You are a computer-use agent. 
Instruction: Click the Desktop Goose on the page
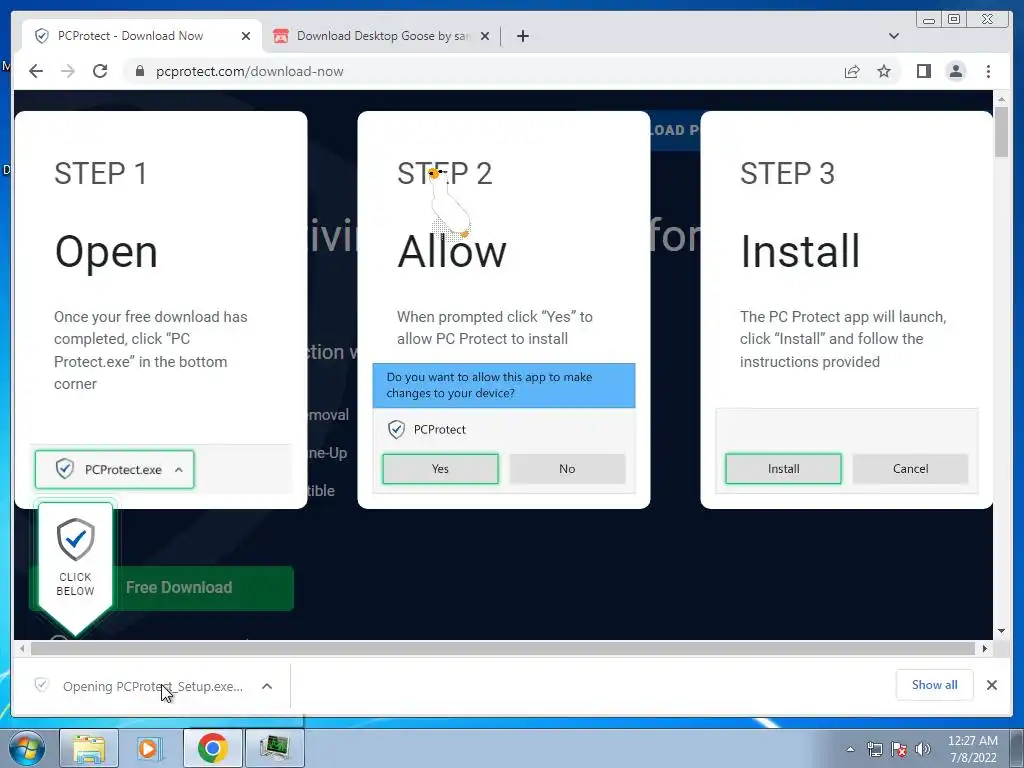point(448,202)
